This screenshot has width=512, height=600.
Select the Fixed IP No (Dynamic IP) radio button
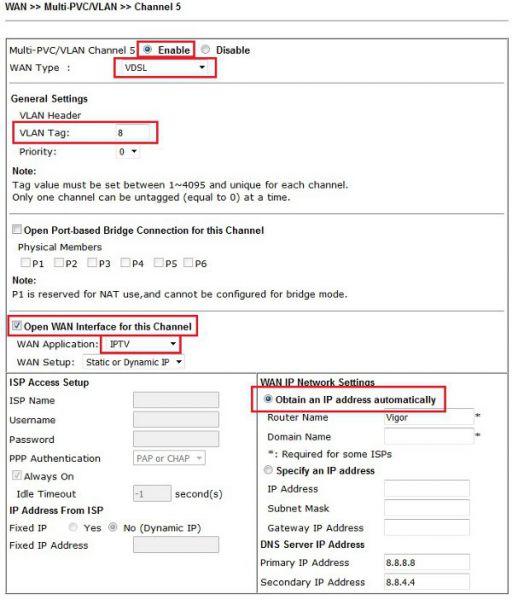pyautogui.click(x=113, y=527)
